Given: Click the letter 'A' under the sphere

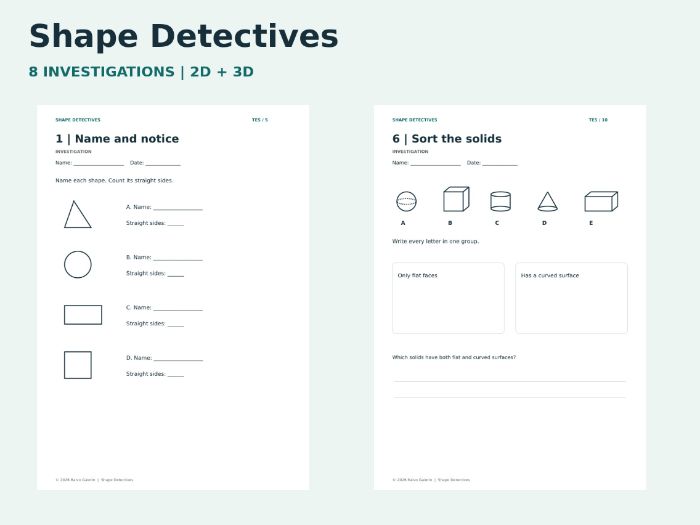Looking at the screenshot, I should point(403,223).
